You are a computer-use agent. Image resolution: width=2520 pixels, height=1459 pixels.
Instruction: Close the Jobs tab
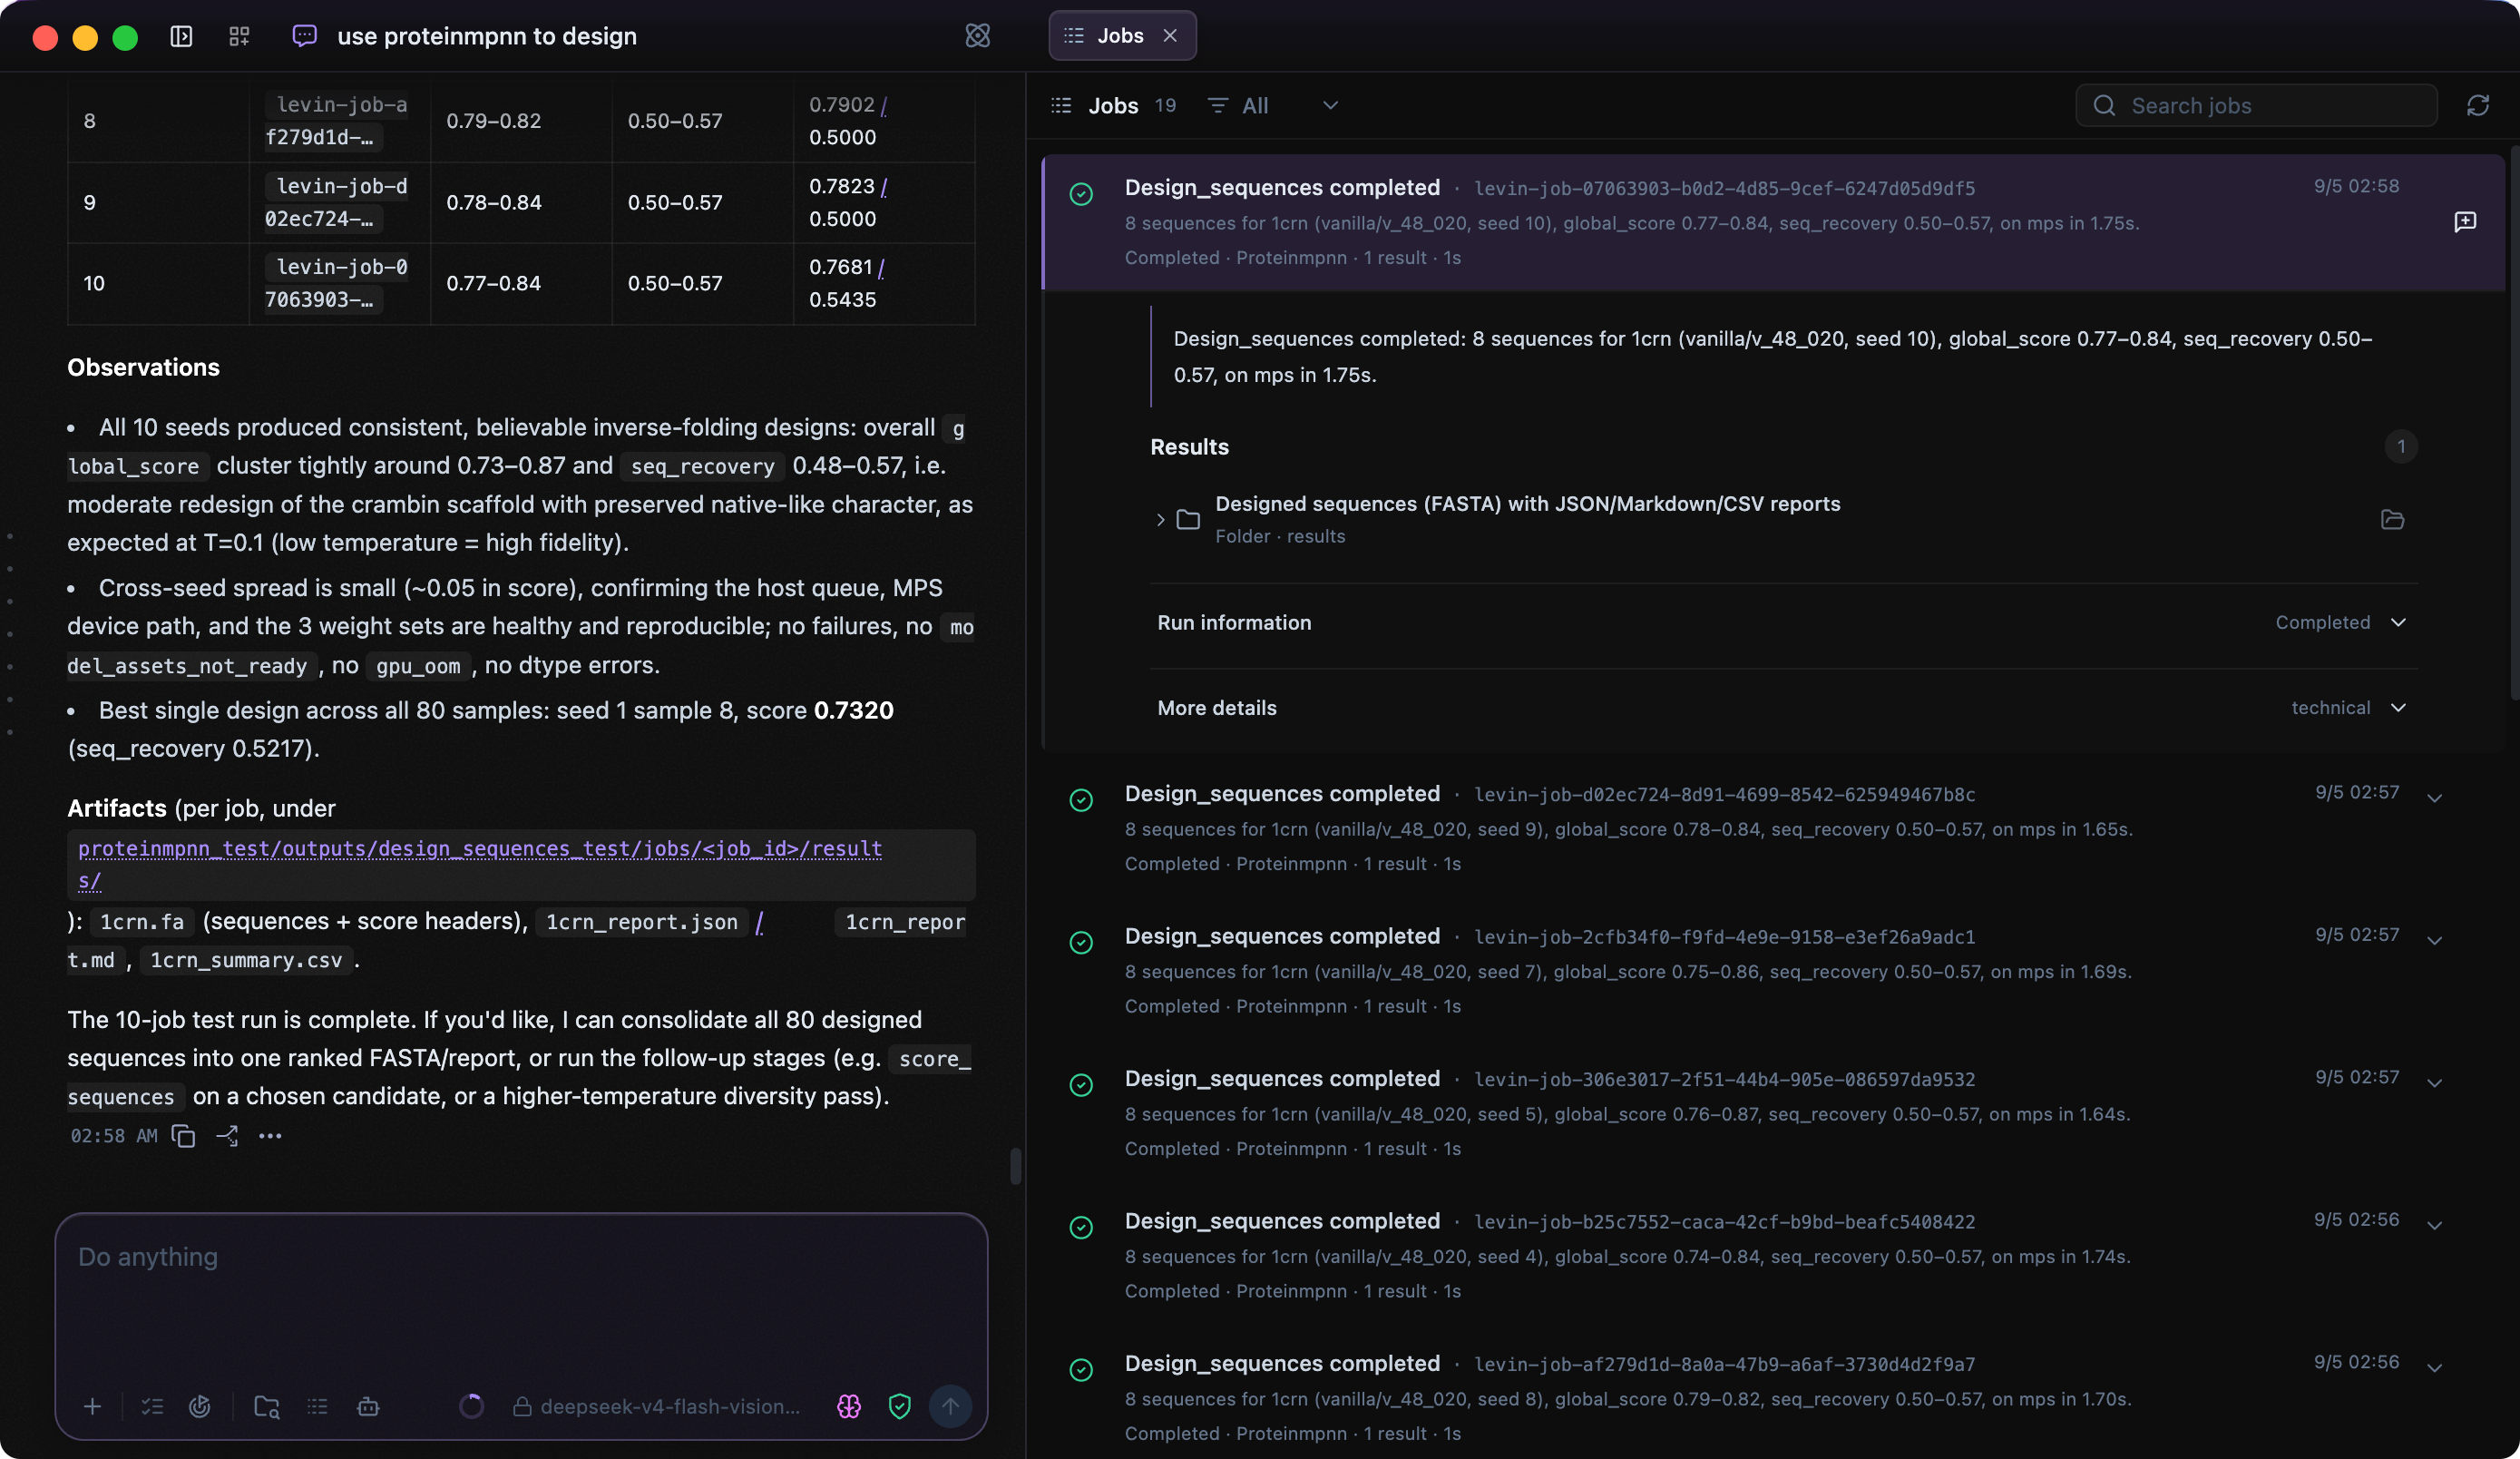pyautogui.click(x=1170, y=36)
